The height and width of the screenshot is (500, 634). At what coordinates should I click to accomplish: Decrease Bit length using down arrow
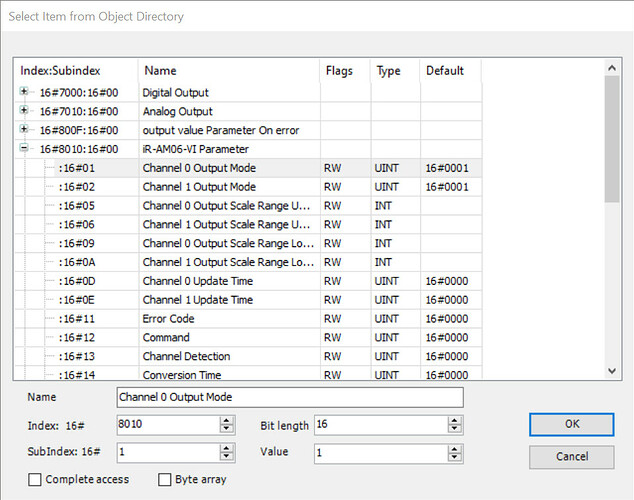(454, 429)
